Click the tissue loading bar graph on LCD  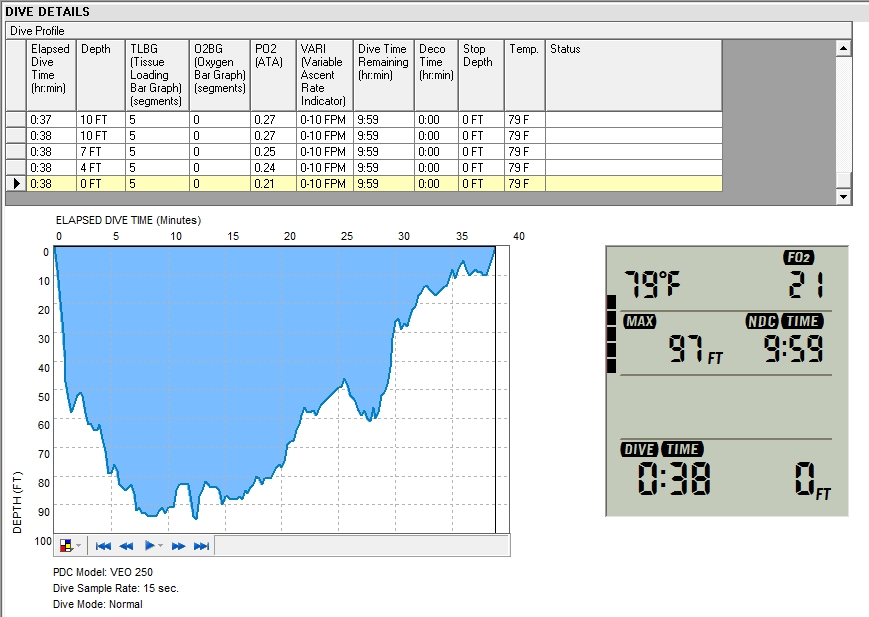click(x=611, y=334)
